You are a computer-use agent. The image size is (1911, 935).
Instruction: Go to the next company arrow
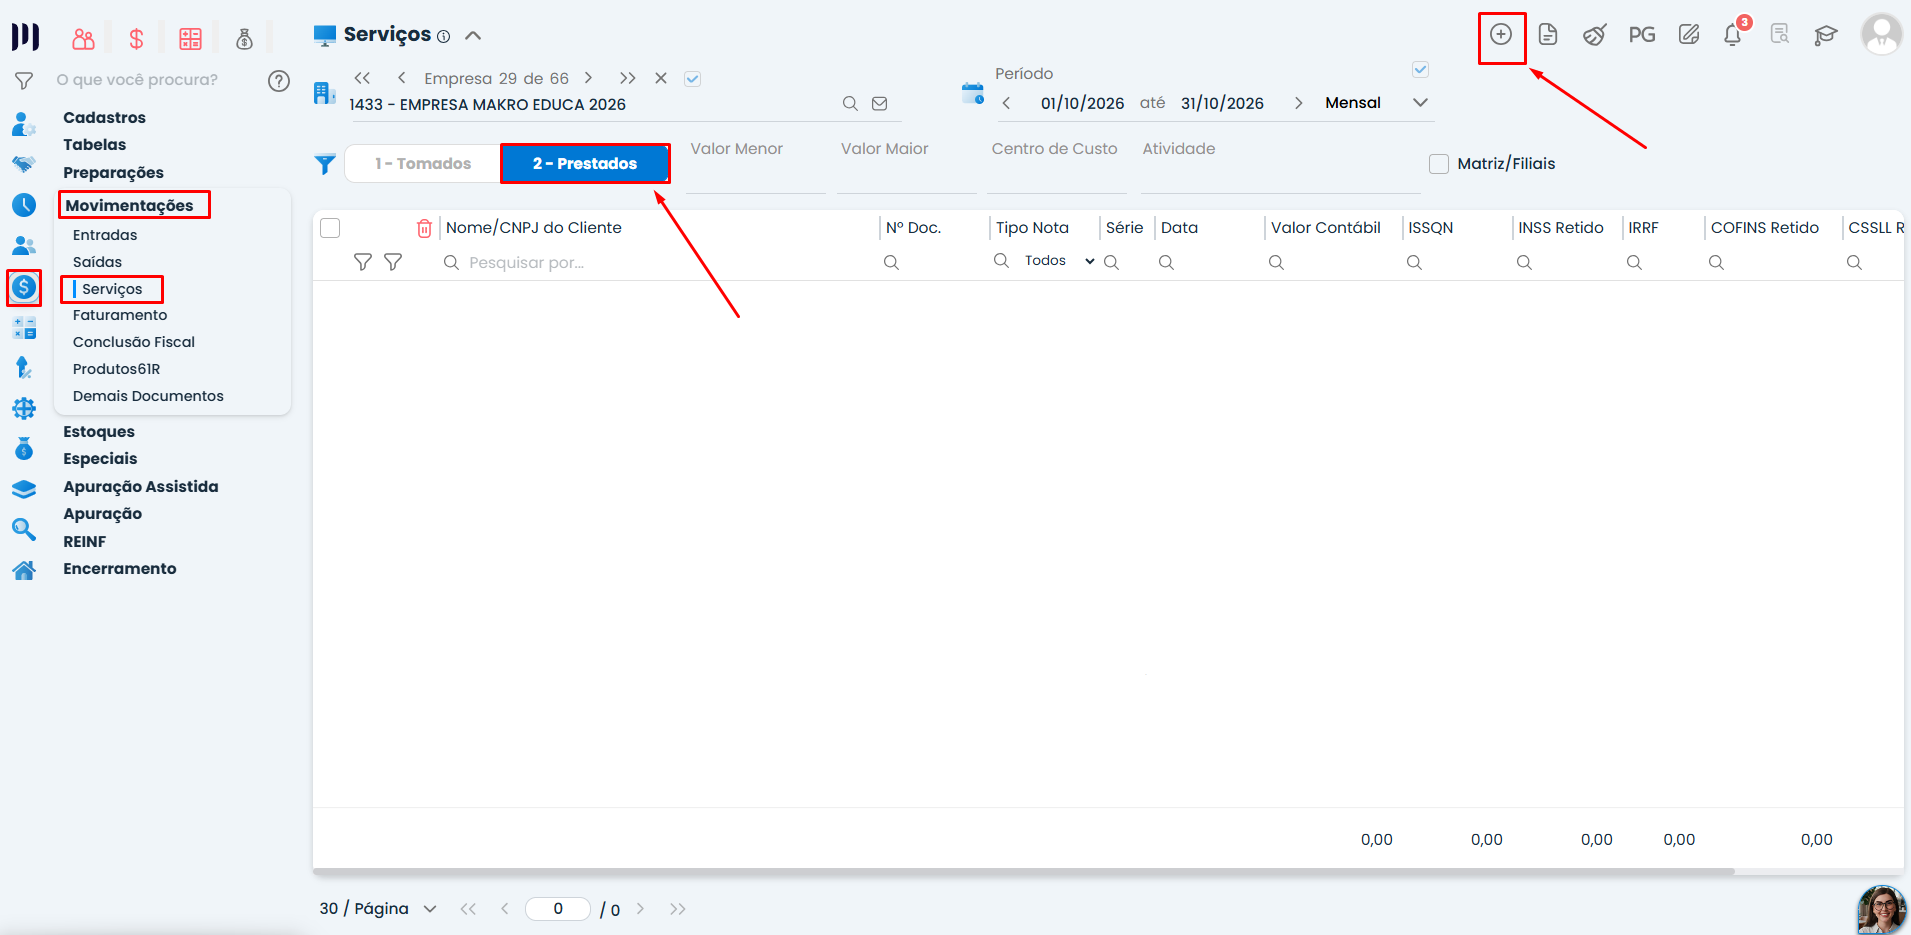pos(588,78)
